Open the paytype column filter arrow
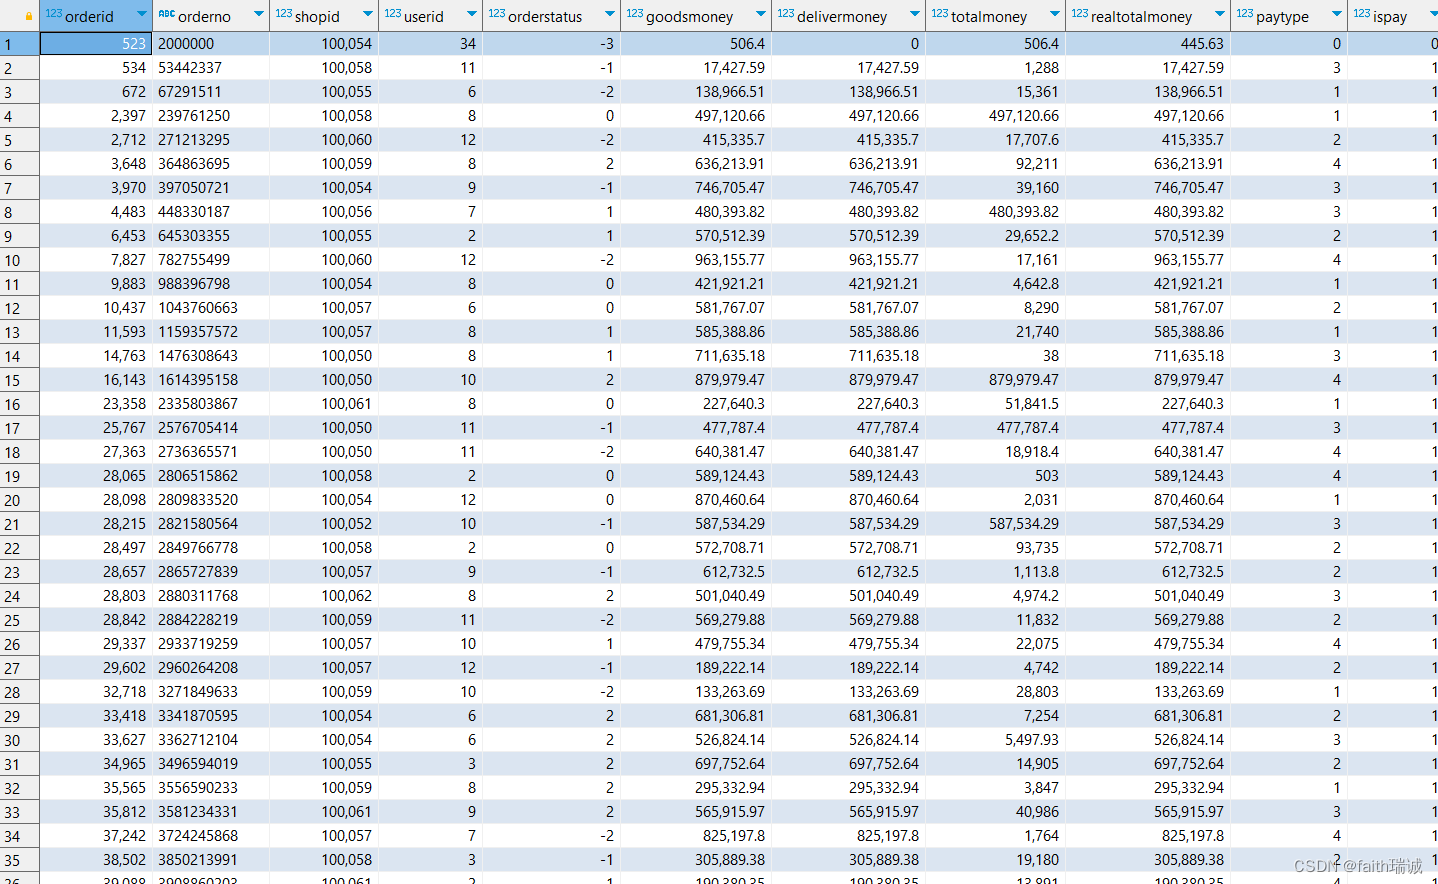The width and height of the screenshot is (1438, 884). tap(1337, 15)
